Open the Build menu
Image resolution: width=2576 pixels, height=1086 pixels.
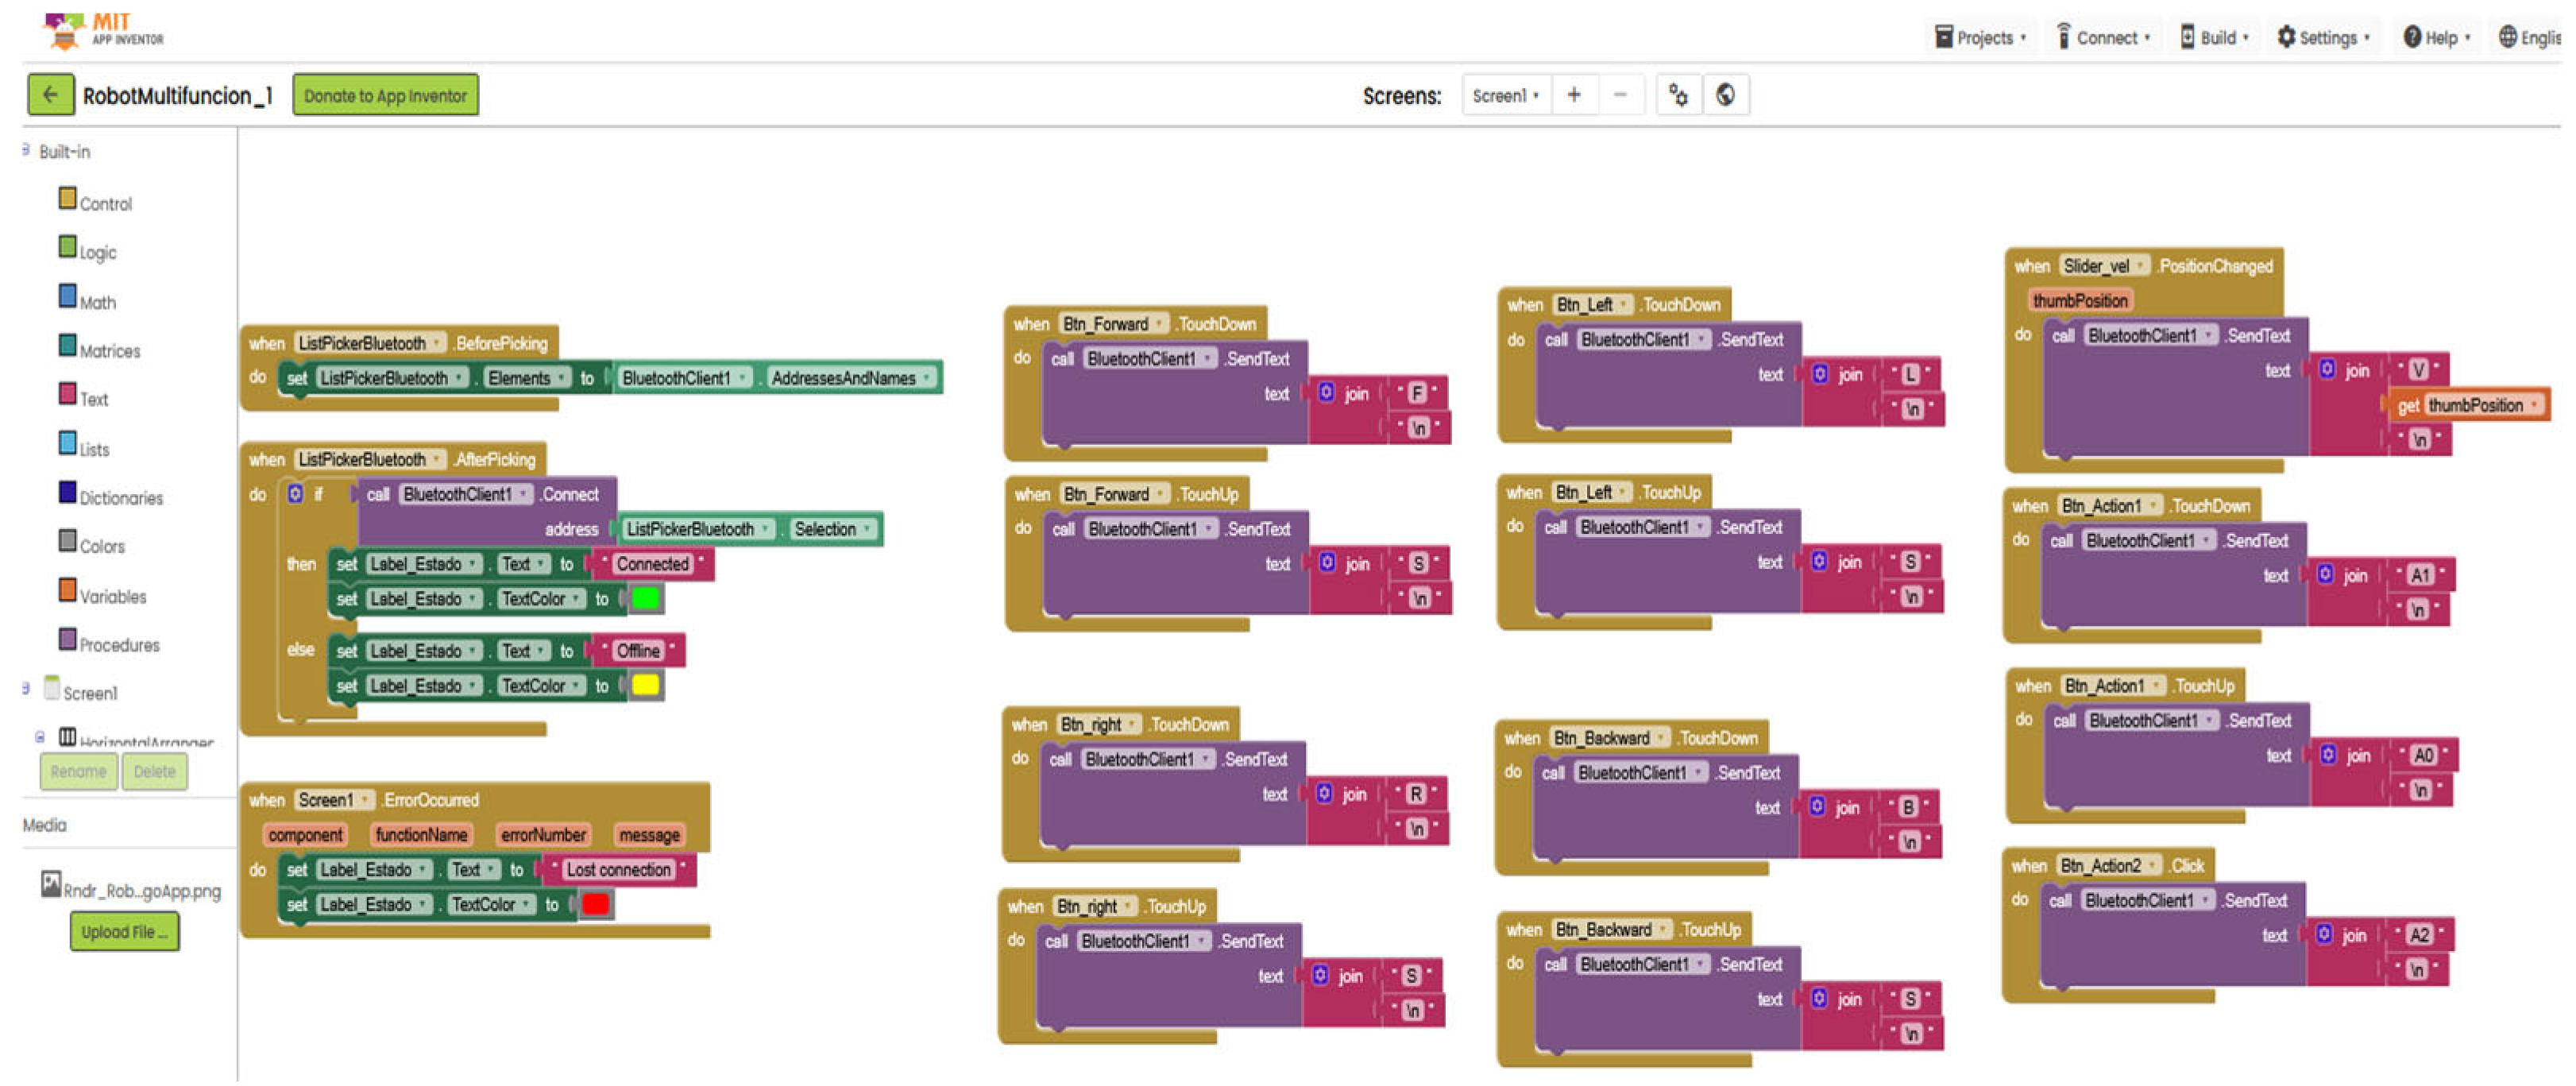[x=2215, y=38]
